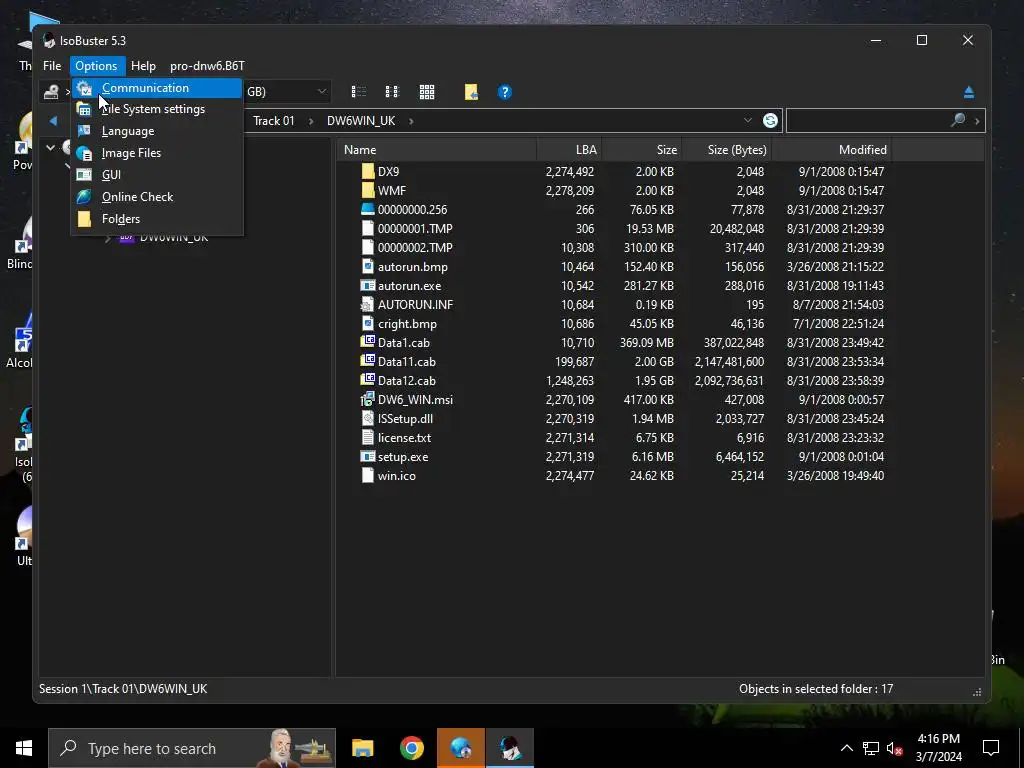The image size is (1024, 768).
Task: Open Windows Start menu
Action: pyautogui.click(x=24, y=748)
